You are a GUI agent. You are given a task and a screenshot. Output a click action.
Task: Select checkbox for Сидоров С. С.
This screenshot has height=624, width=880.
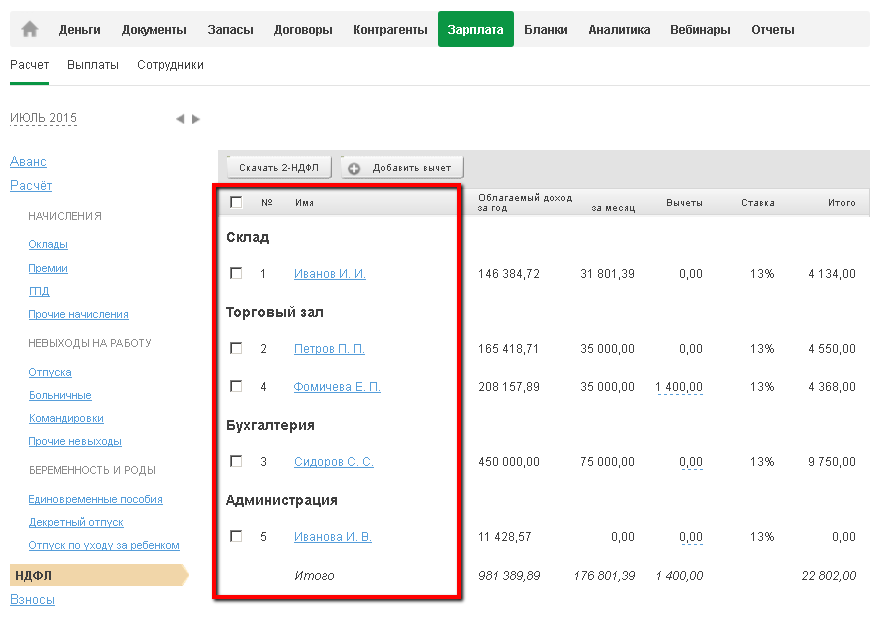(x=236, y=461)
